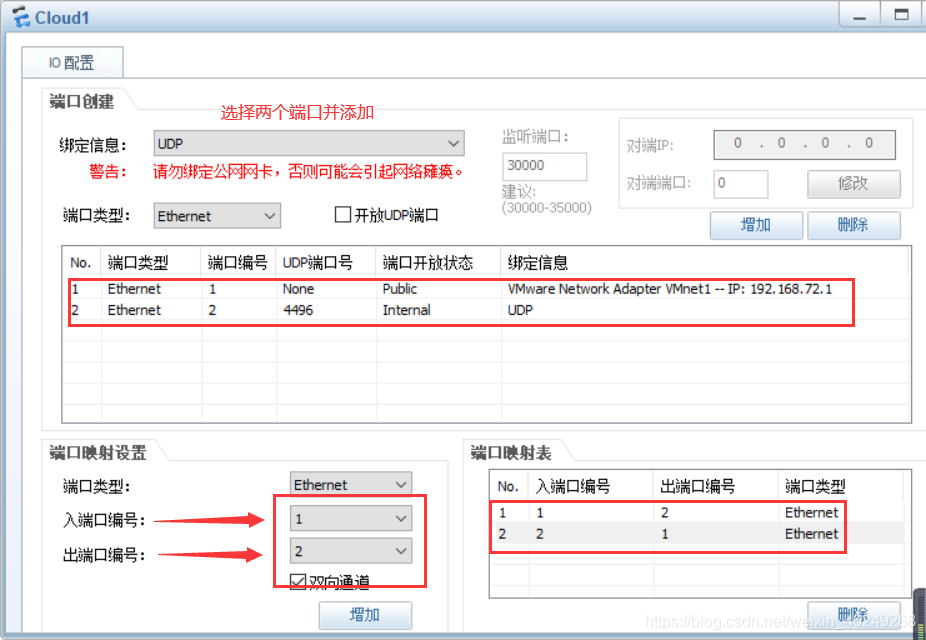Click the 增加 button in 端口映射设置
This screenshot has width=926, height=640.
click(x=365, y=615)
